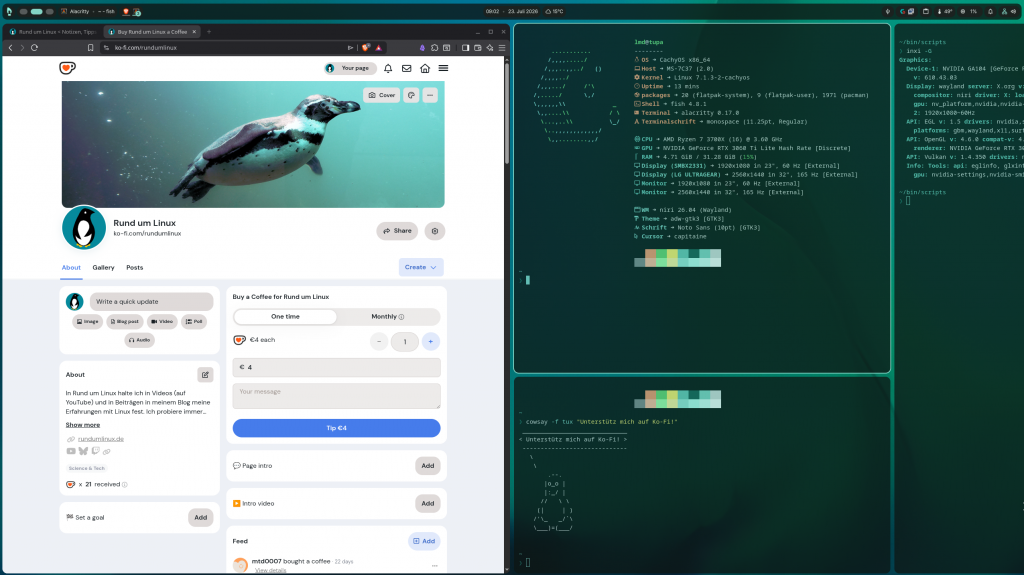Open browser main menu icon
This screenshot has height=575, width=1024.
(x=502, y=48)
